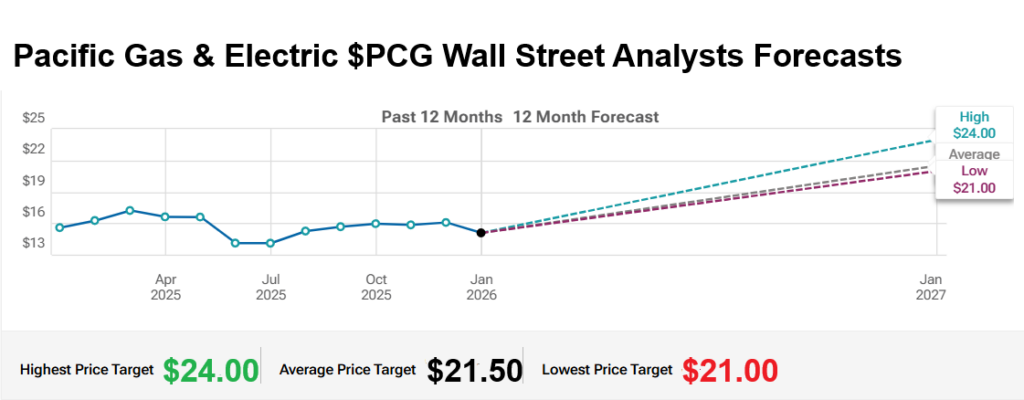The width and height of the screenshot is (1024, 400).
Task: Click the data point above Apr 2025
Action: coord(165,216)
